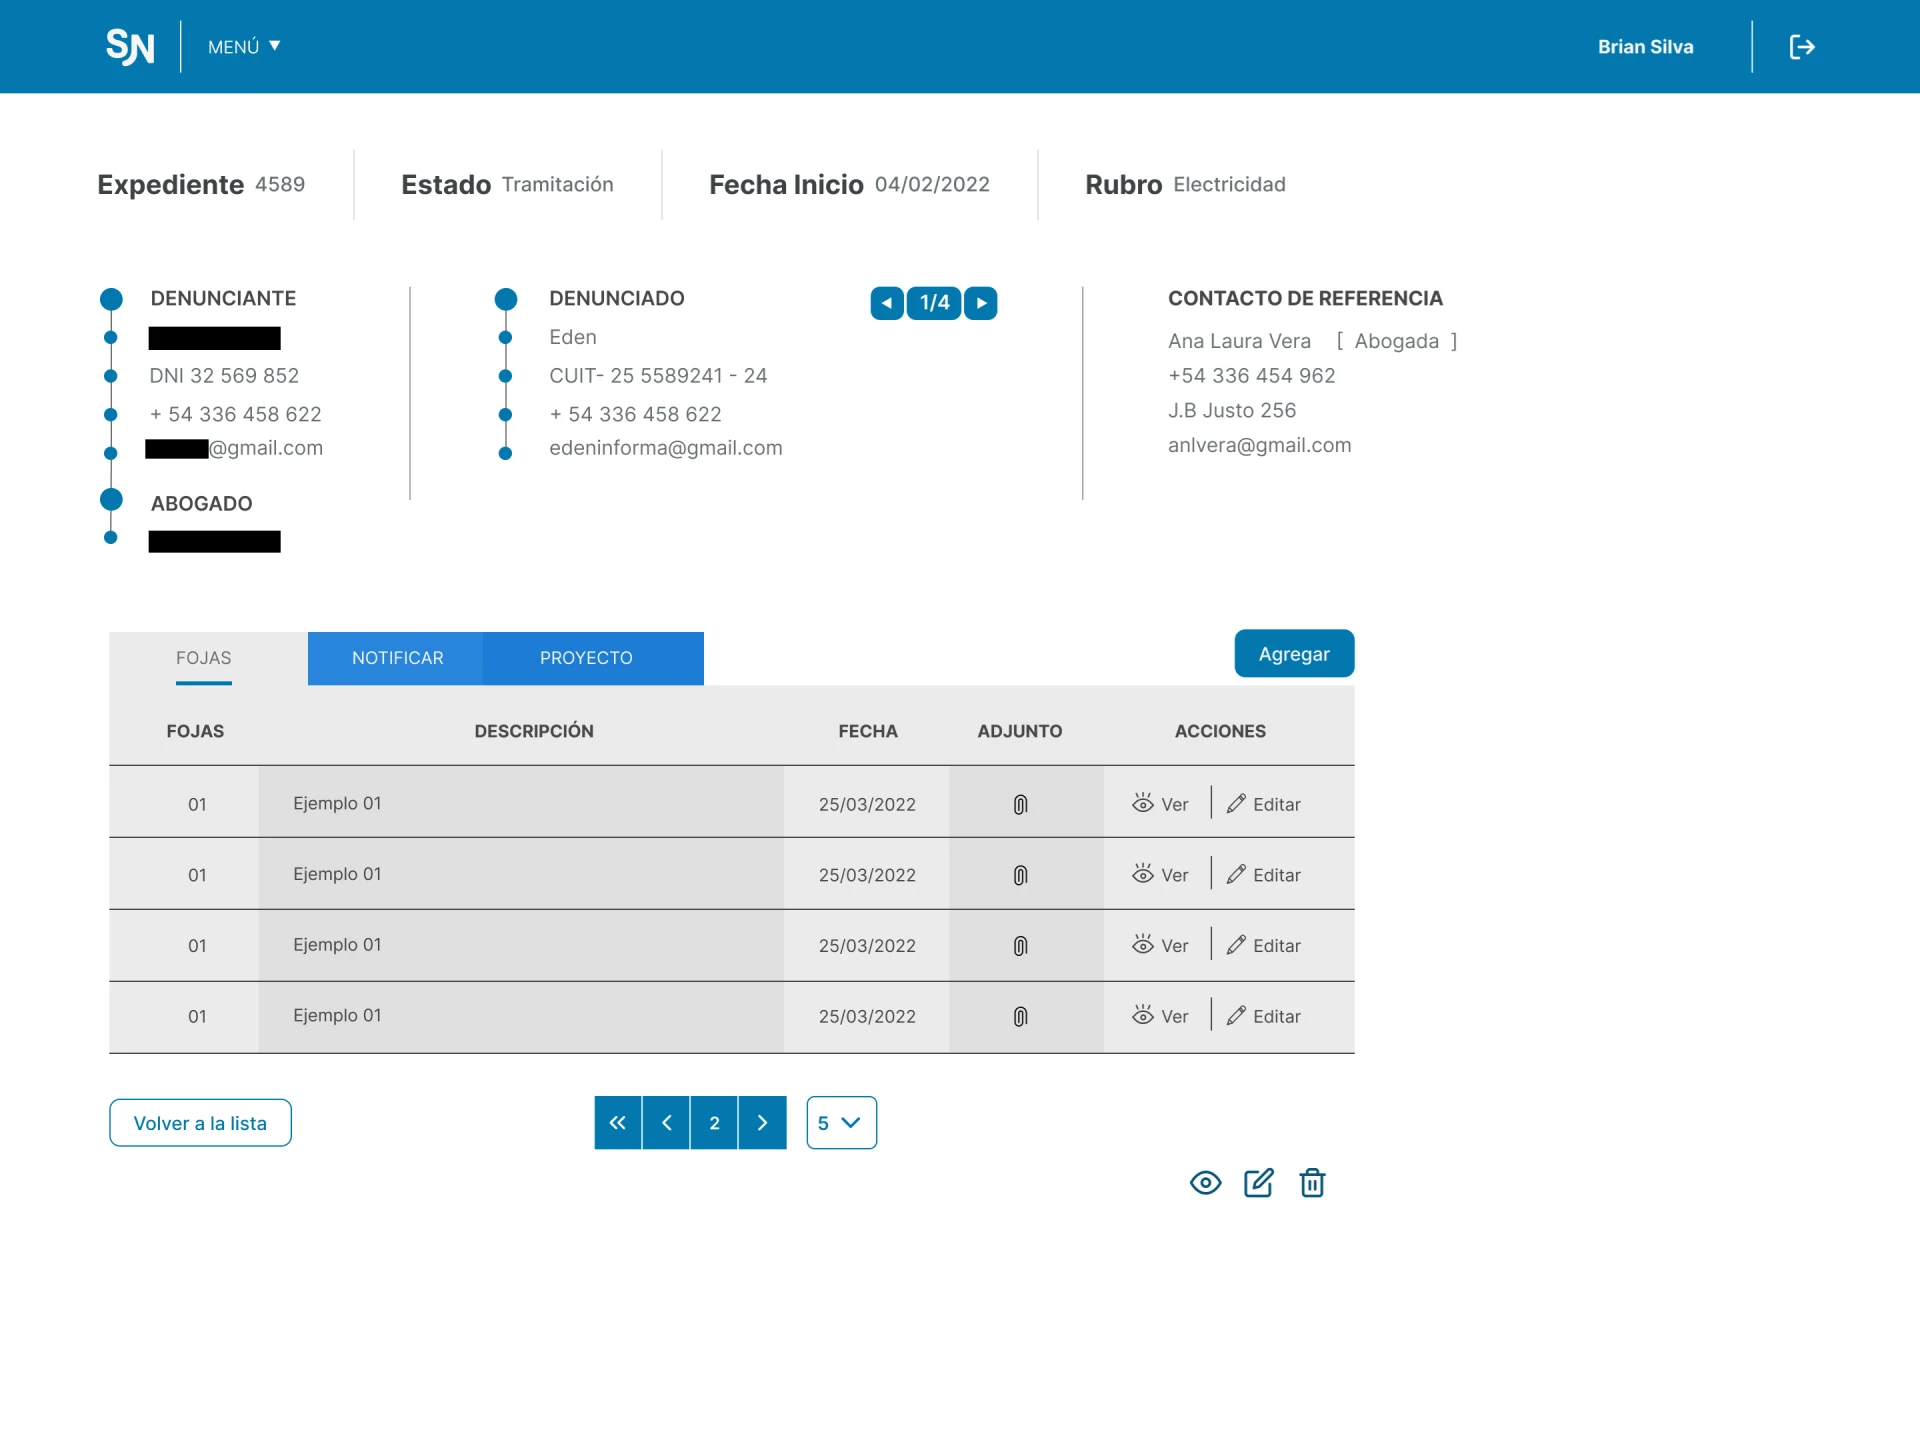Click the DESCRIPCIÓN column header
1920x1440 pixels.
pos(534,731)
